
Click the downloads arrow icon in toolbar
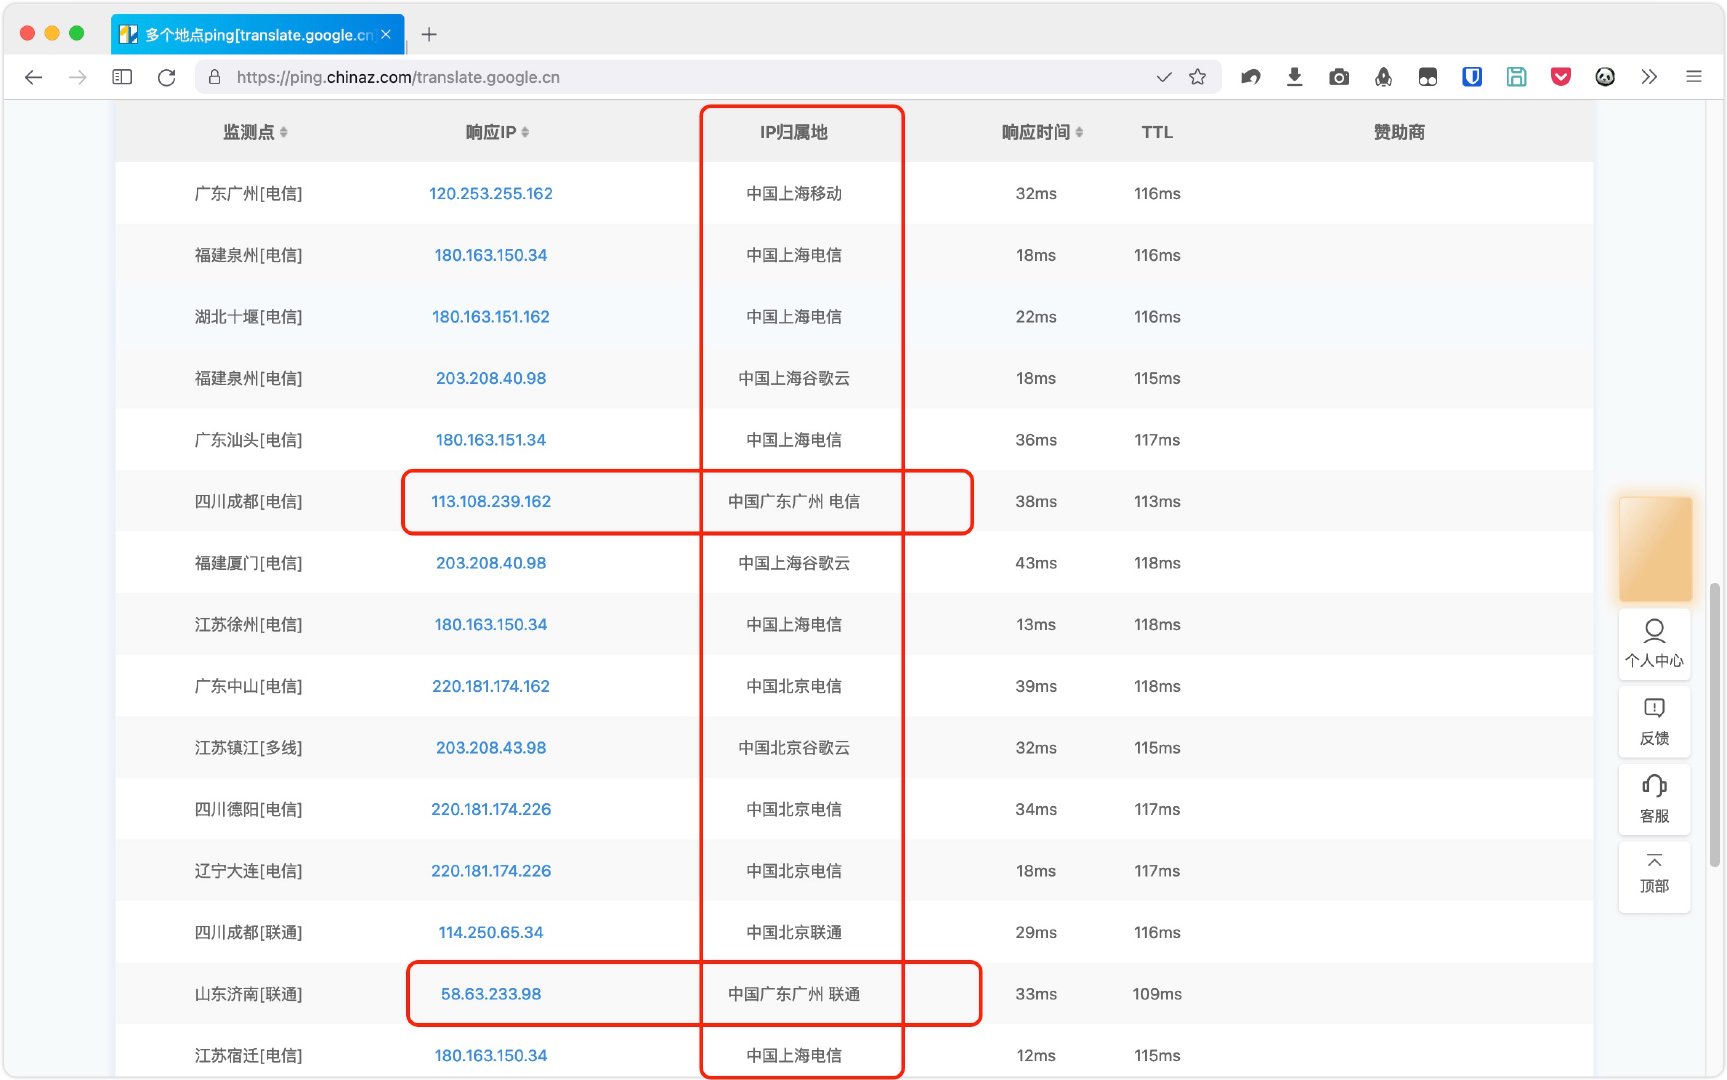[1295, 76]
